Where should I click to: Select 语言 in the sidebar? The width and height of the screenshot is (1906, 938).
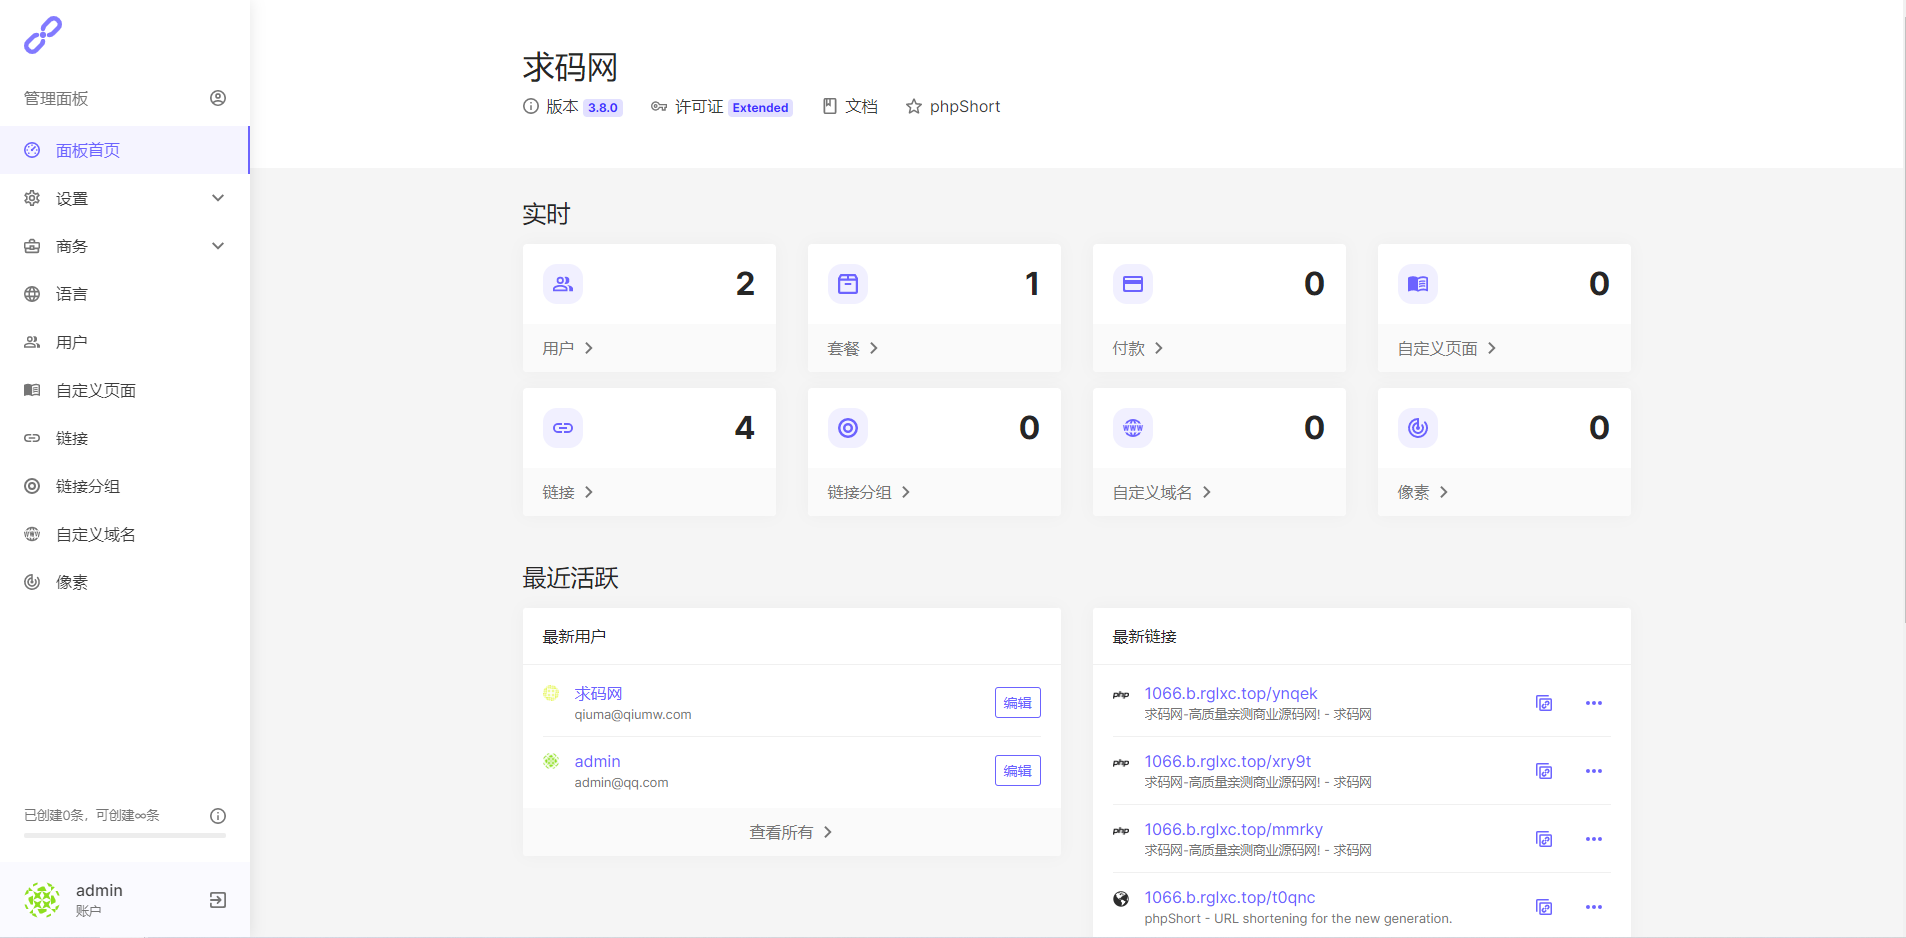[72, 294]
